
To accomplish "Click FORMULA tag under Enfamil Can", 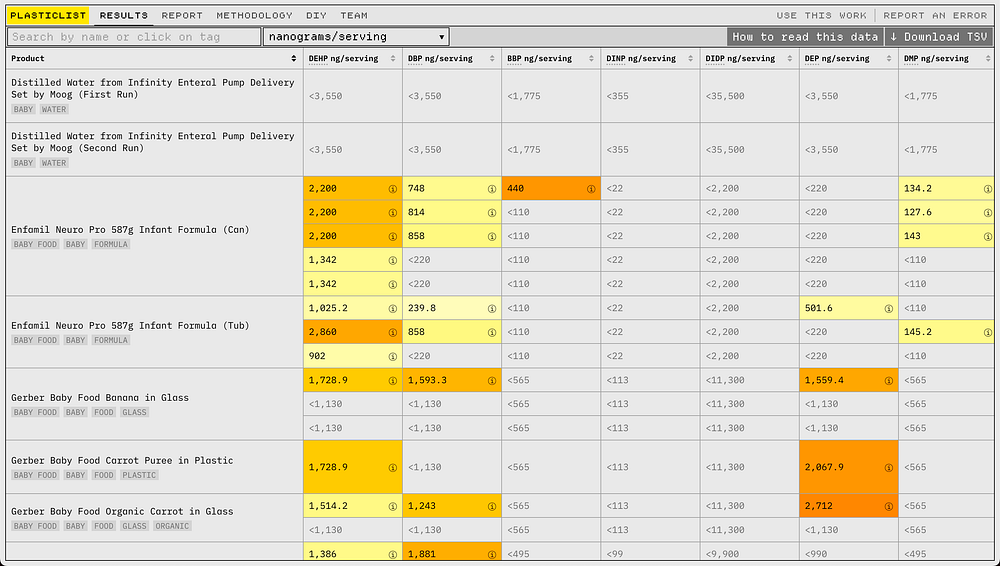I will pos(111,244).
